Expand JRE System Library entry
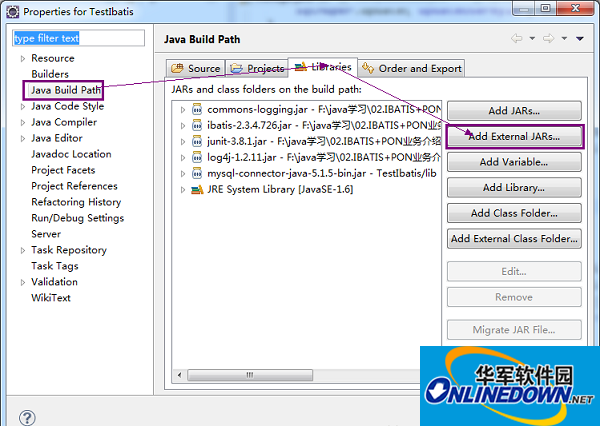 [183, 189]
